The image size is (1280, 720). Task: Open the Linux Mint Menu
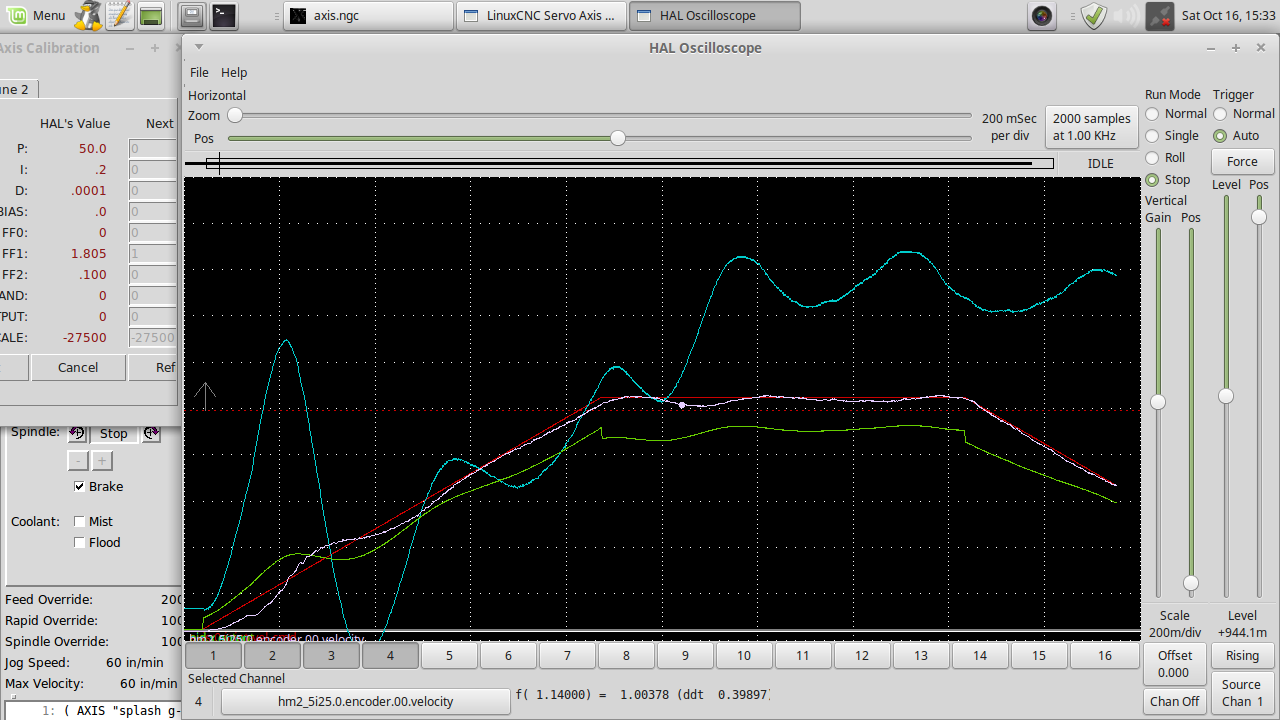coord(35,15)
